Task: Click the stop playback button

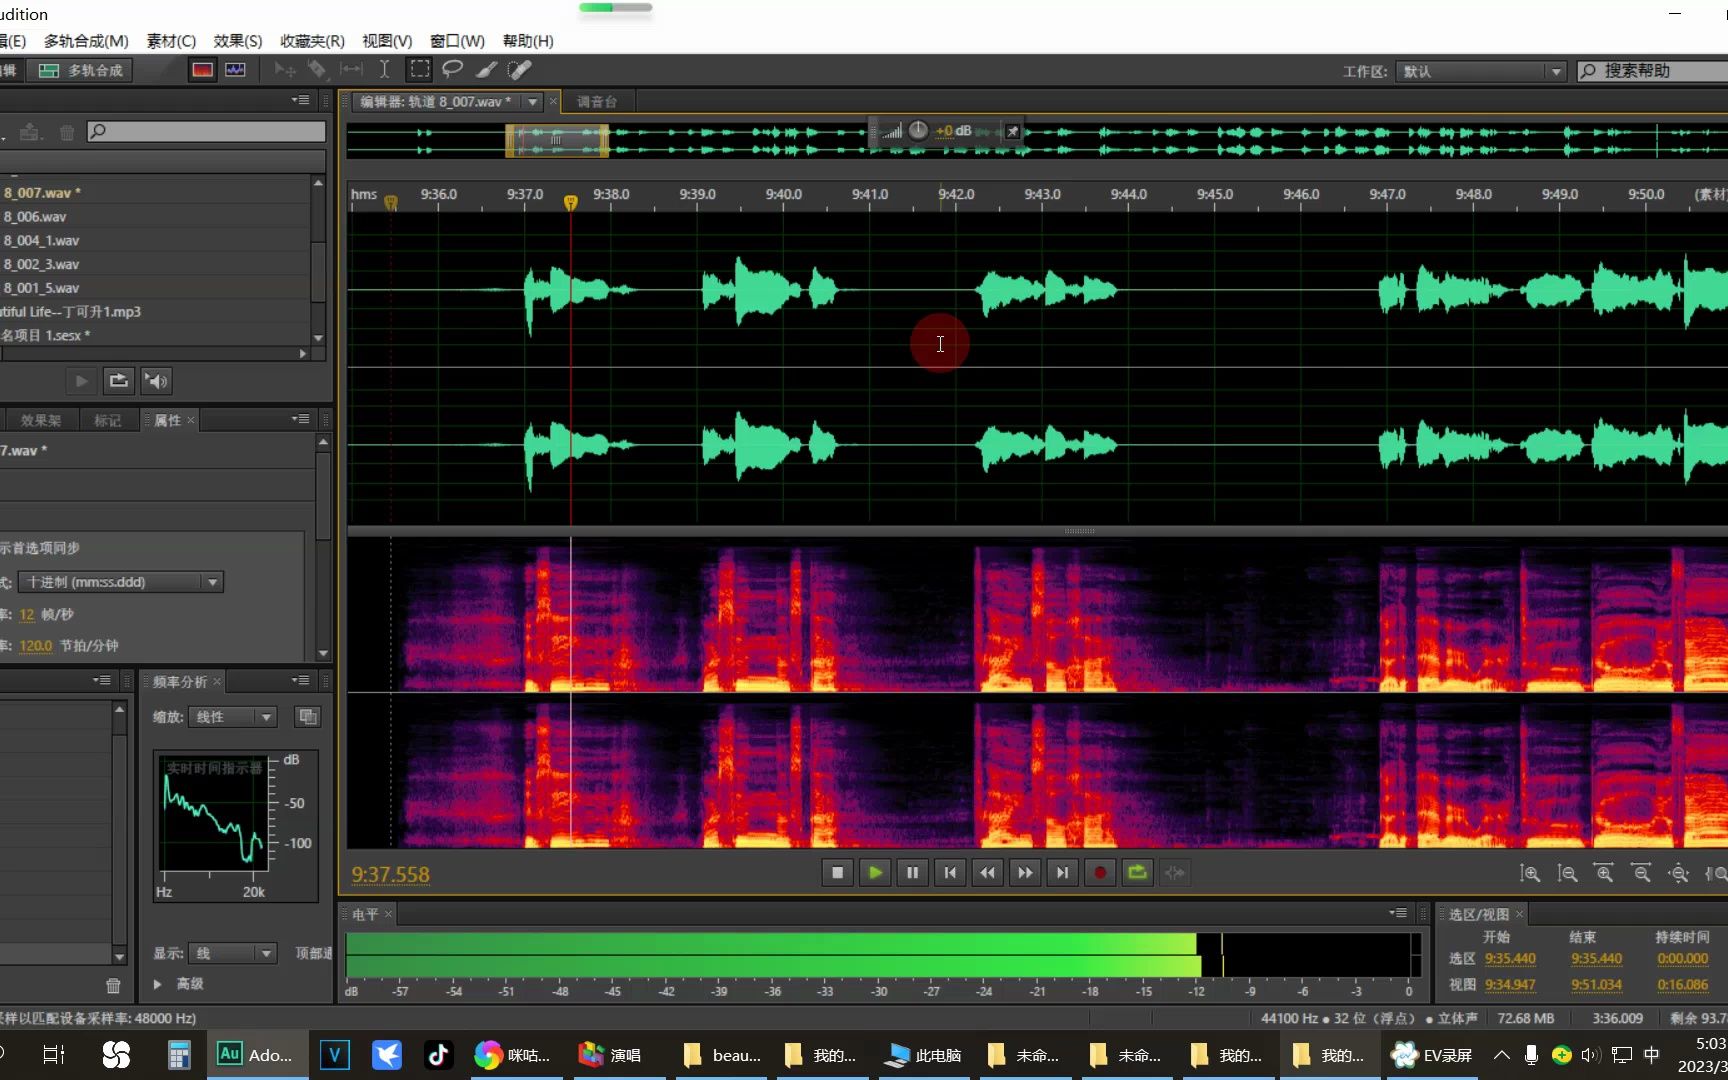Action: [x=837, y=872]
